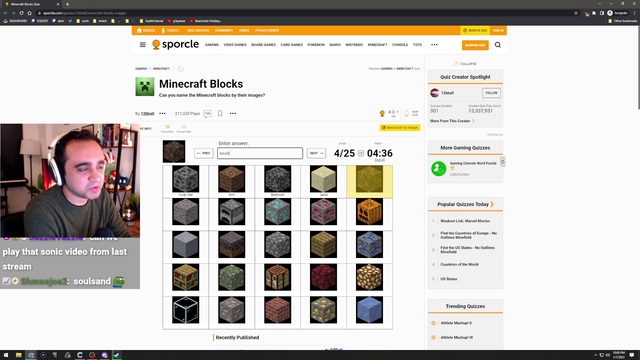Select the jack-o-lantern block image
The width and height of the screenshot is (640, 360).
(369, 211)
